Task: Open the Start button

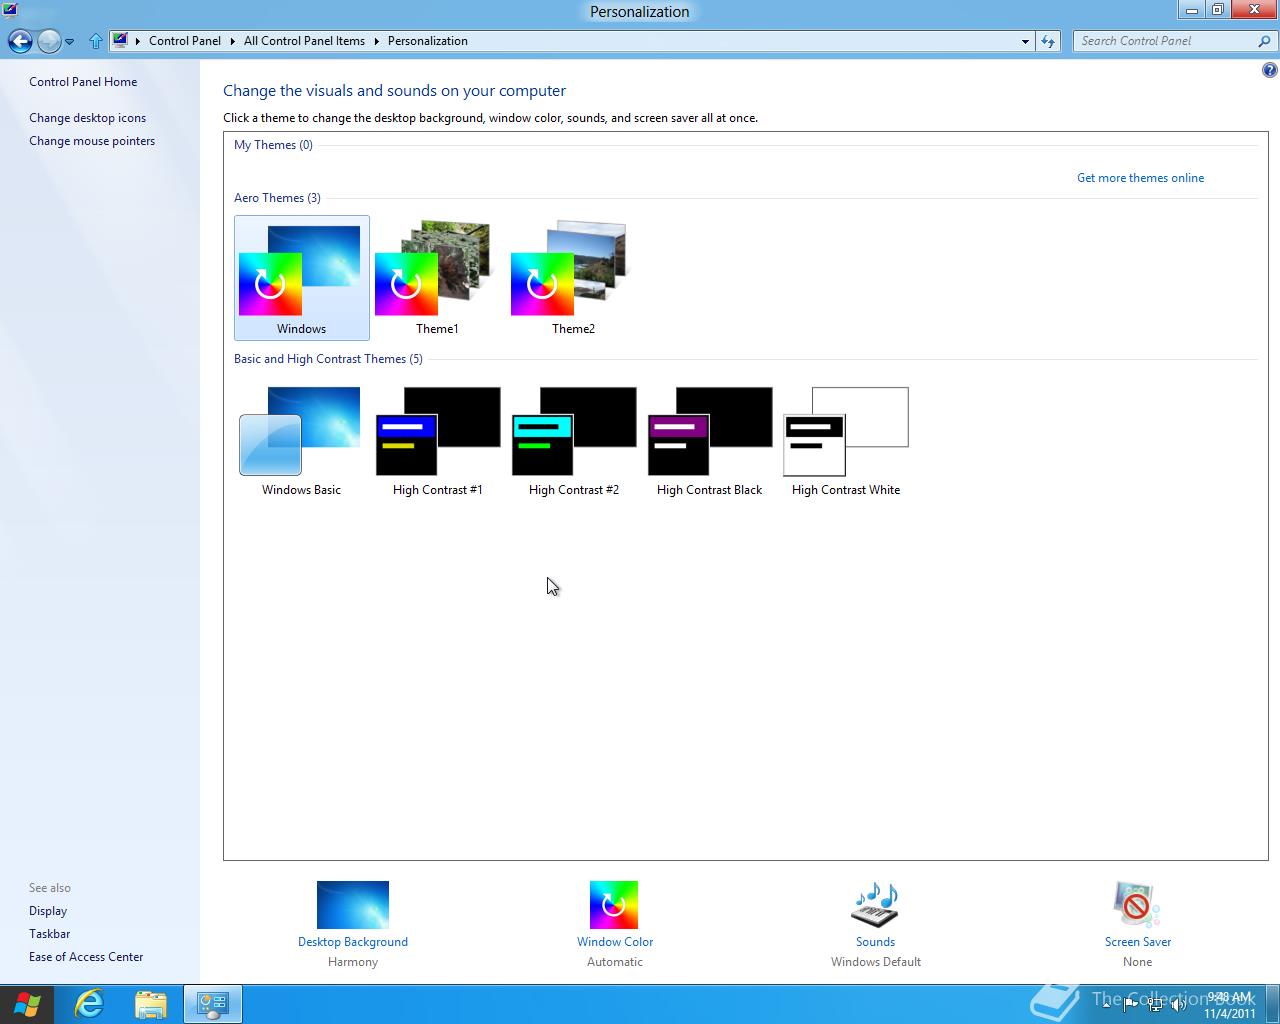Action: click(27, 1004)
